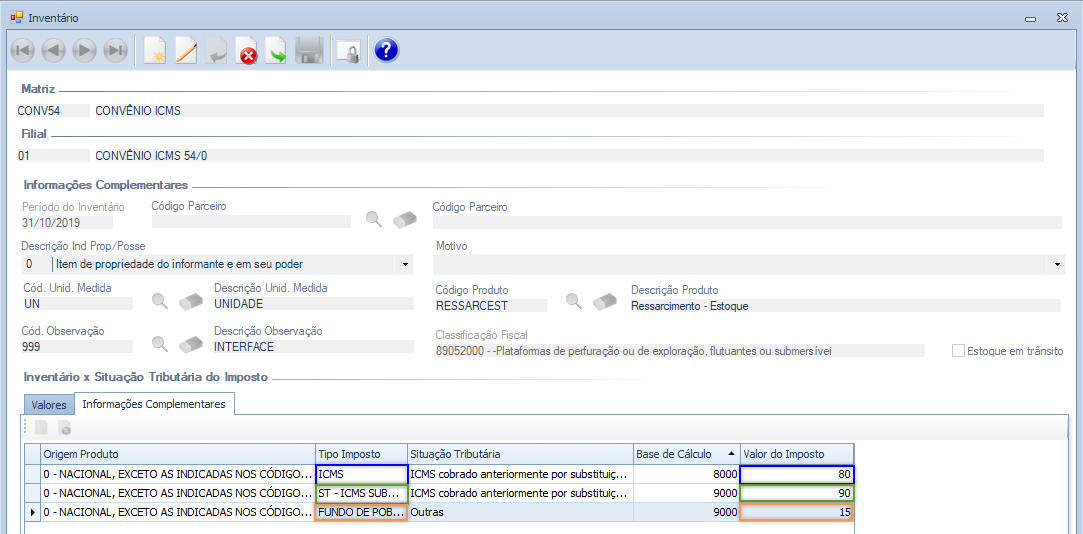
Task: Open the Descrição Ind Prop/Posse dropdown
Action: click(405, 264)
